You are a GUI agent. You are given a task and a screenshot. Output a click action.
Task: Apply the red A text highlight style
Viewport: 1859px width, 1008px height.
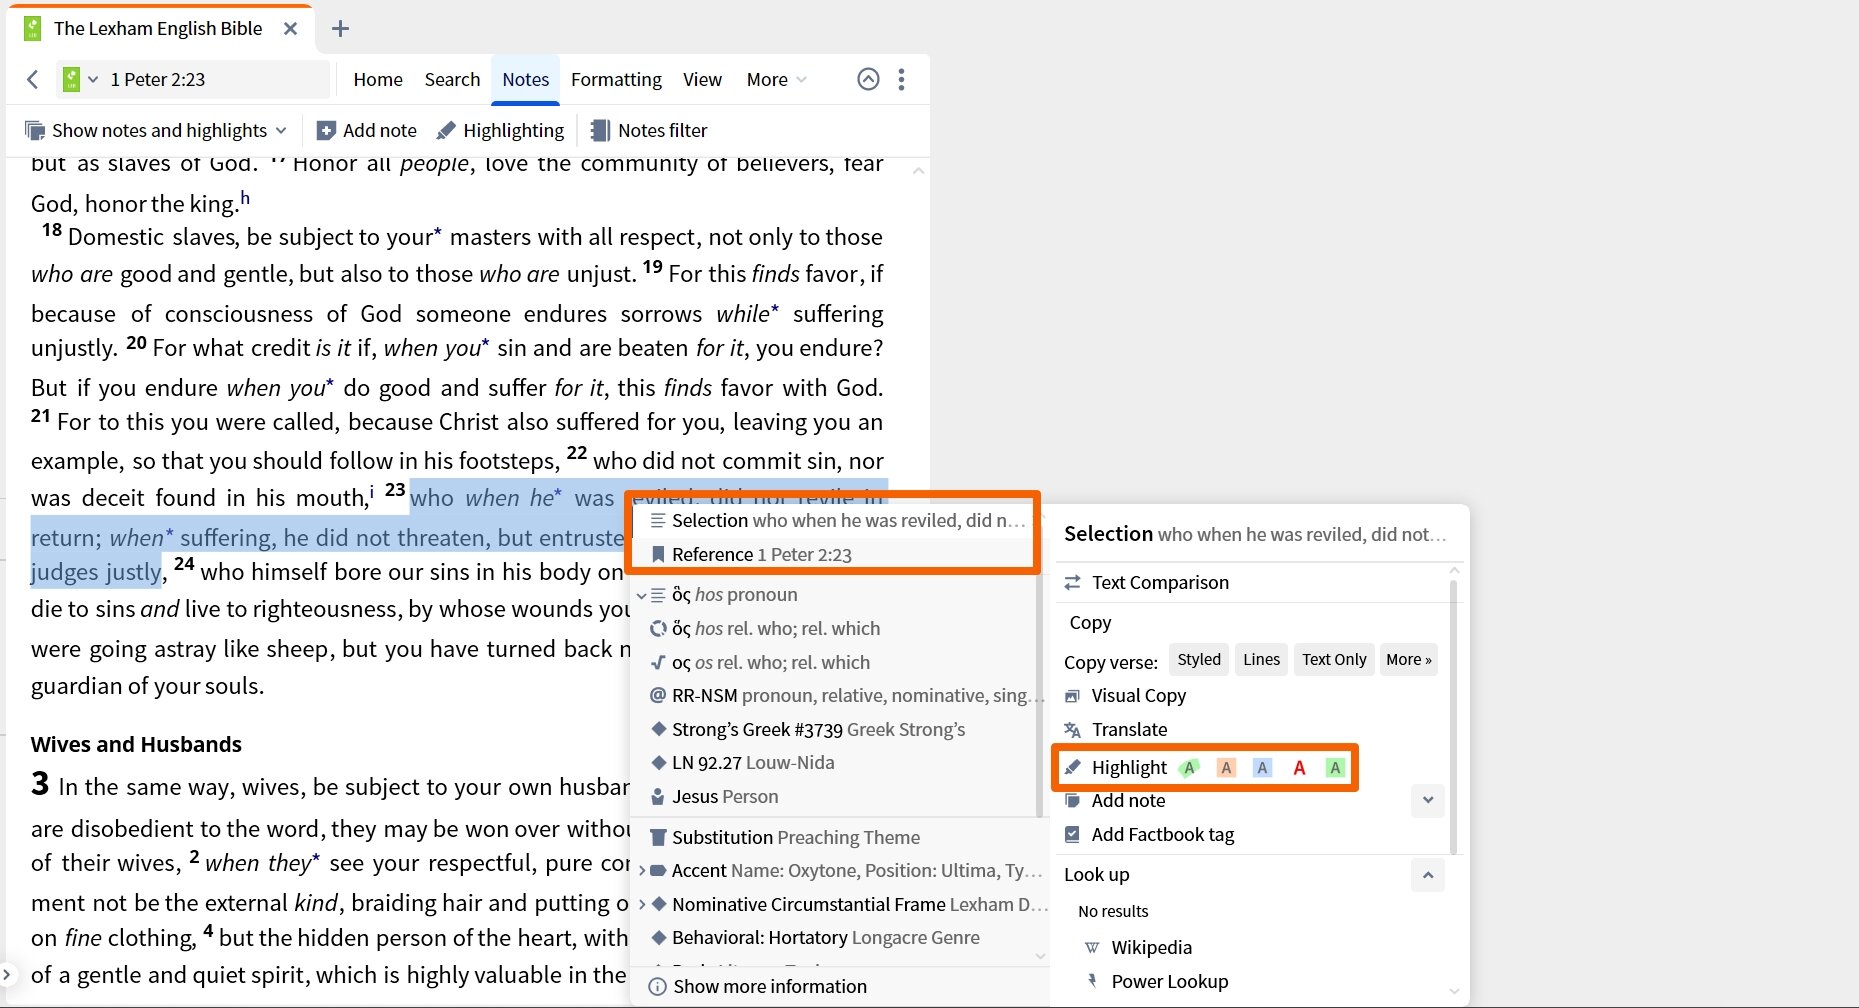(x=1299, y=767)
